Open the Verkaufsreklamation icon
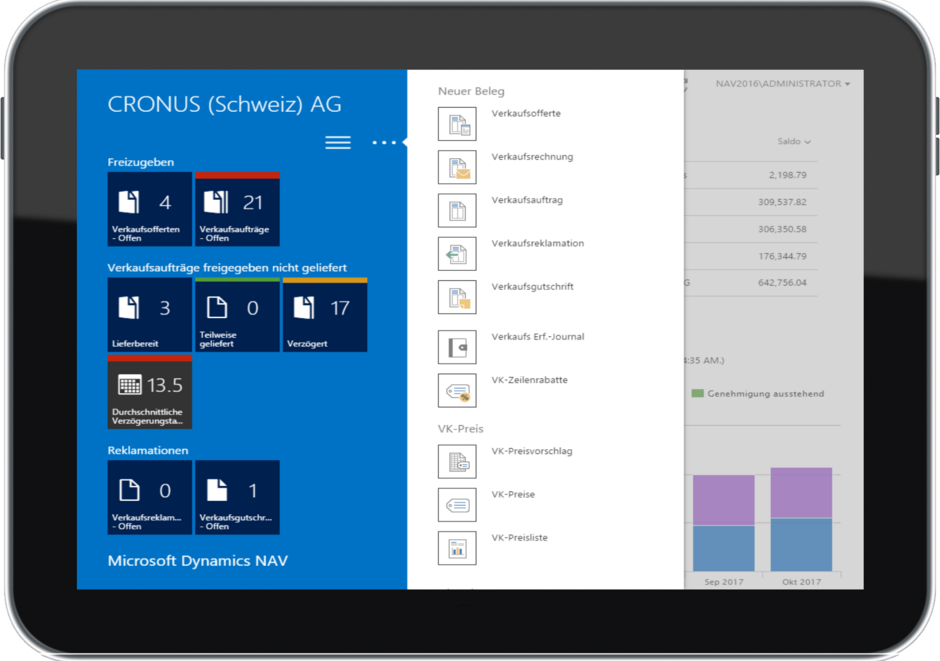Image resolution: width=940 pixels, height=661 pixels. [457, 252]
